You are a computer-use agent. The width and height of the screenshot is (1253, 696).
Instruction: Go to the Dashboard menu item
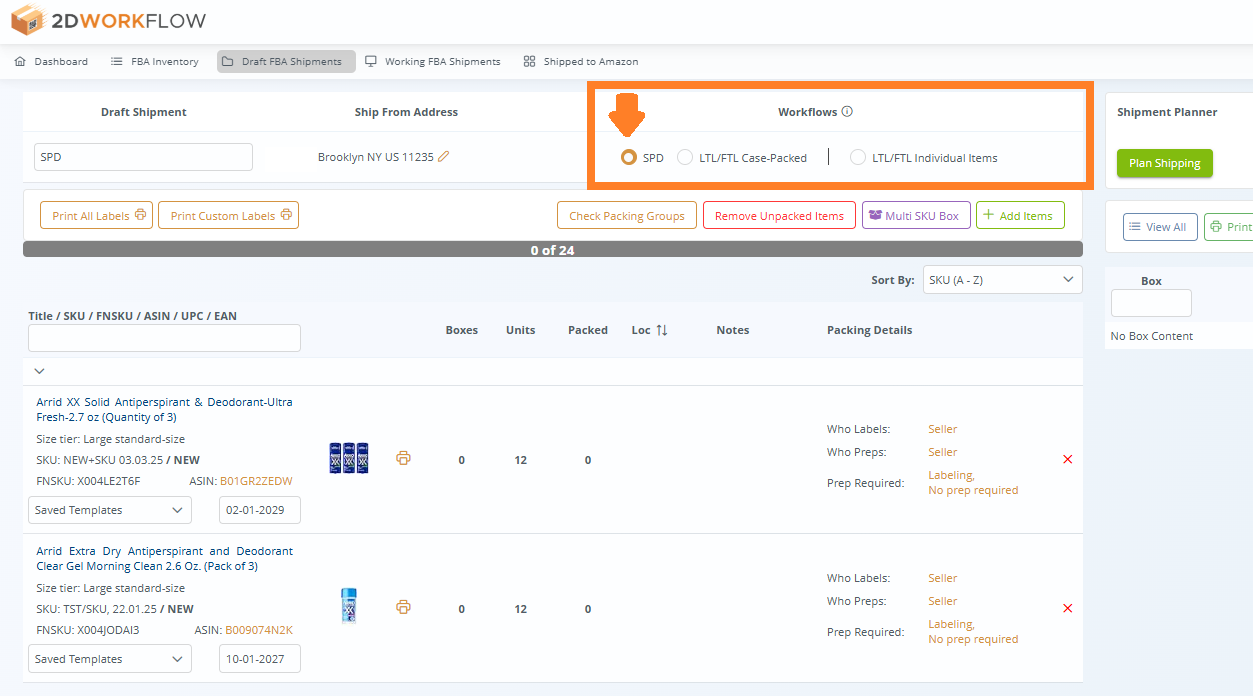(x=51, y=61)
